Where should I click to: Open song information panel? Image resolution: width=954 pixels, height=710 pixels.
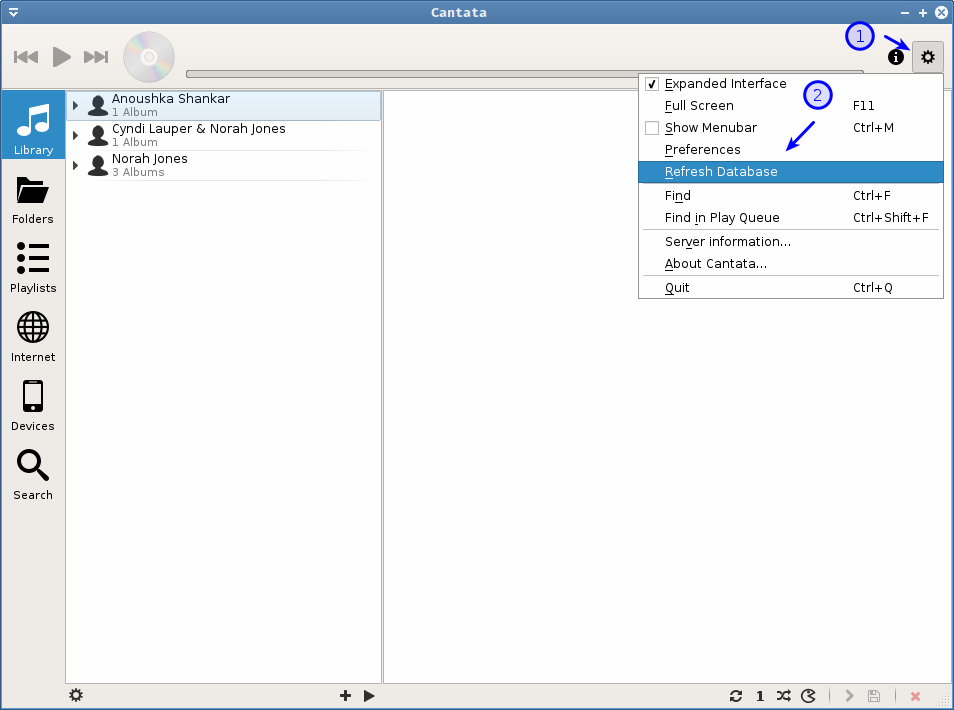click(x=895, y=57)
